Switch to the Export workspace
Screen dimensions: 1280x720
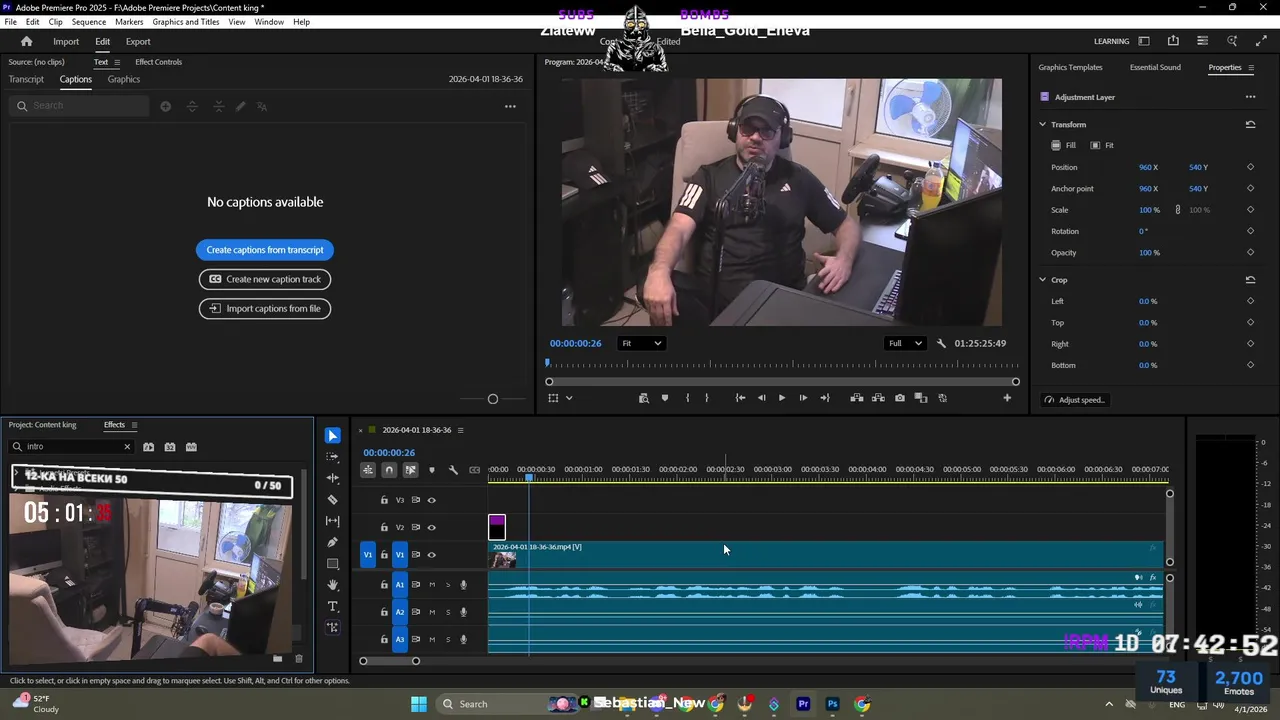[x=138, y=42]
